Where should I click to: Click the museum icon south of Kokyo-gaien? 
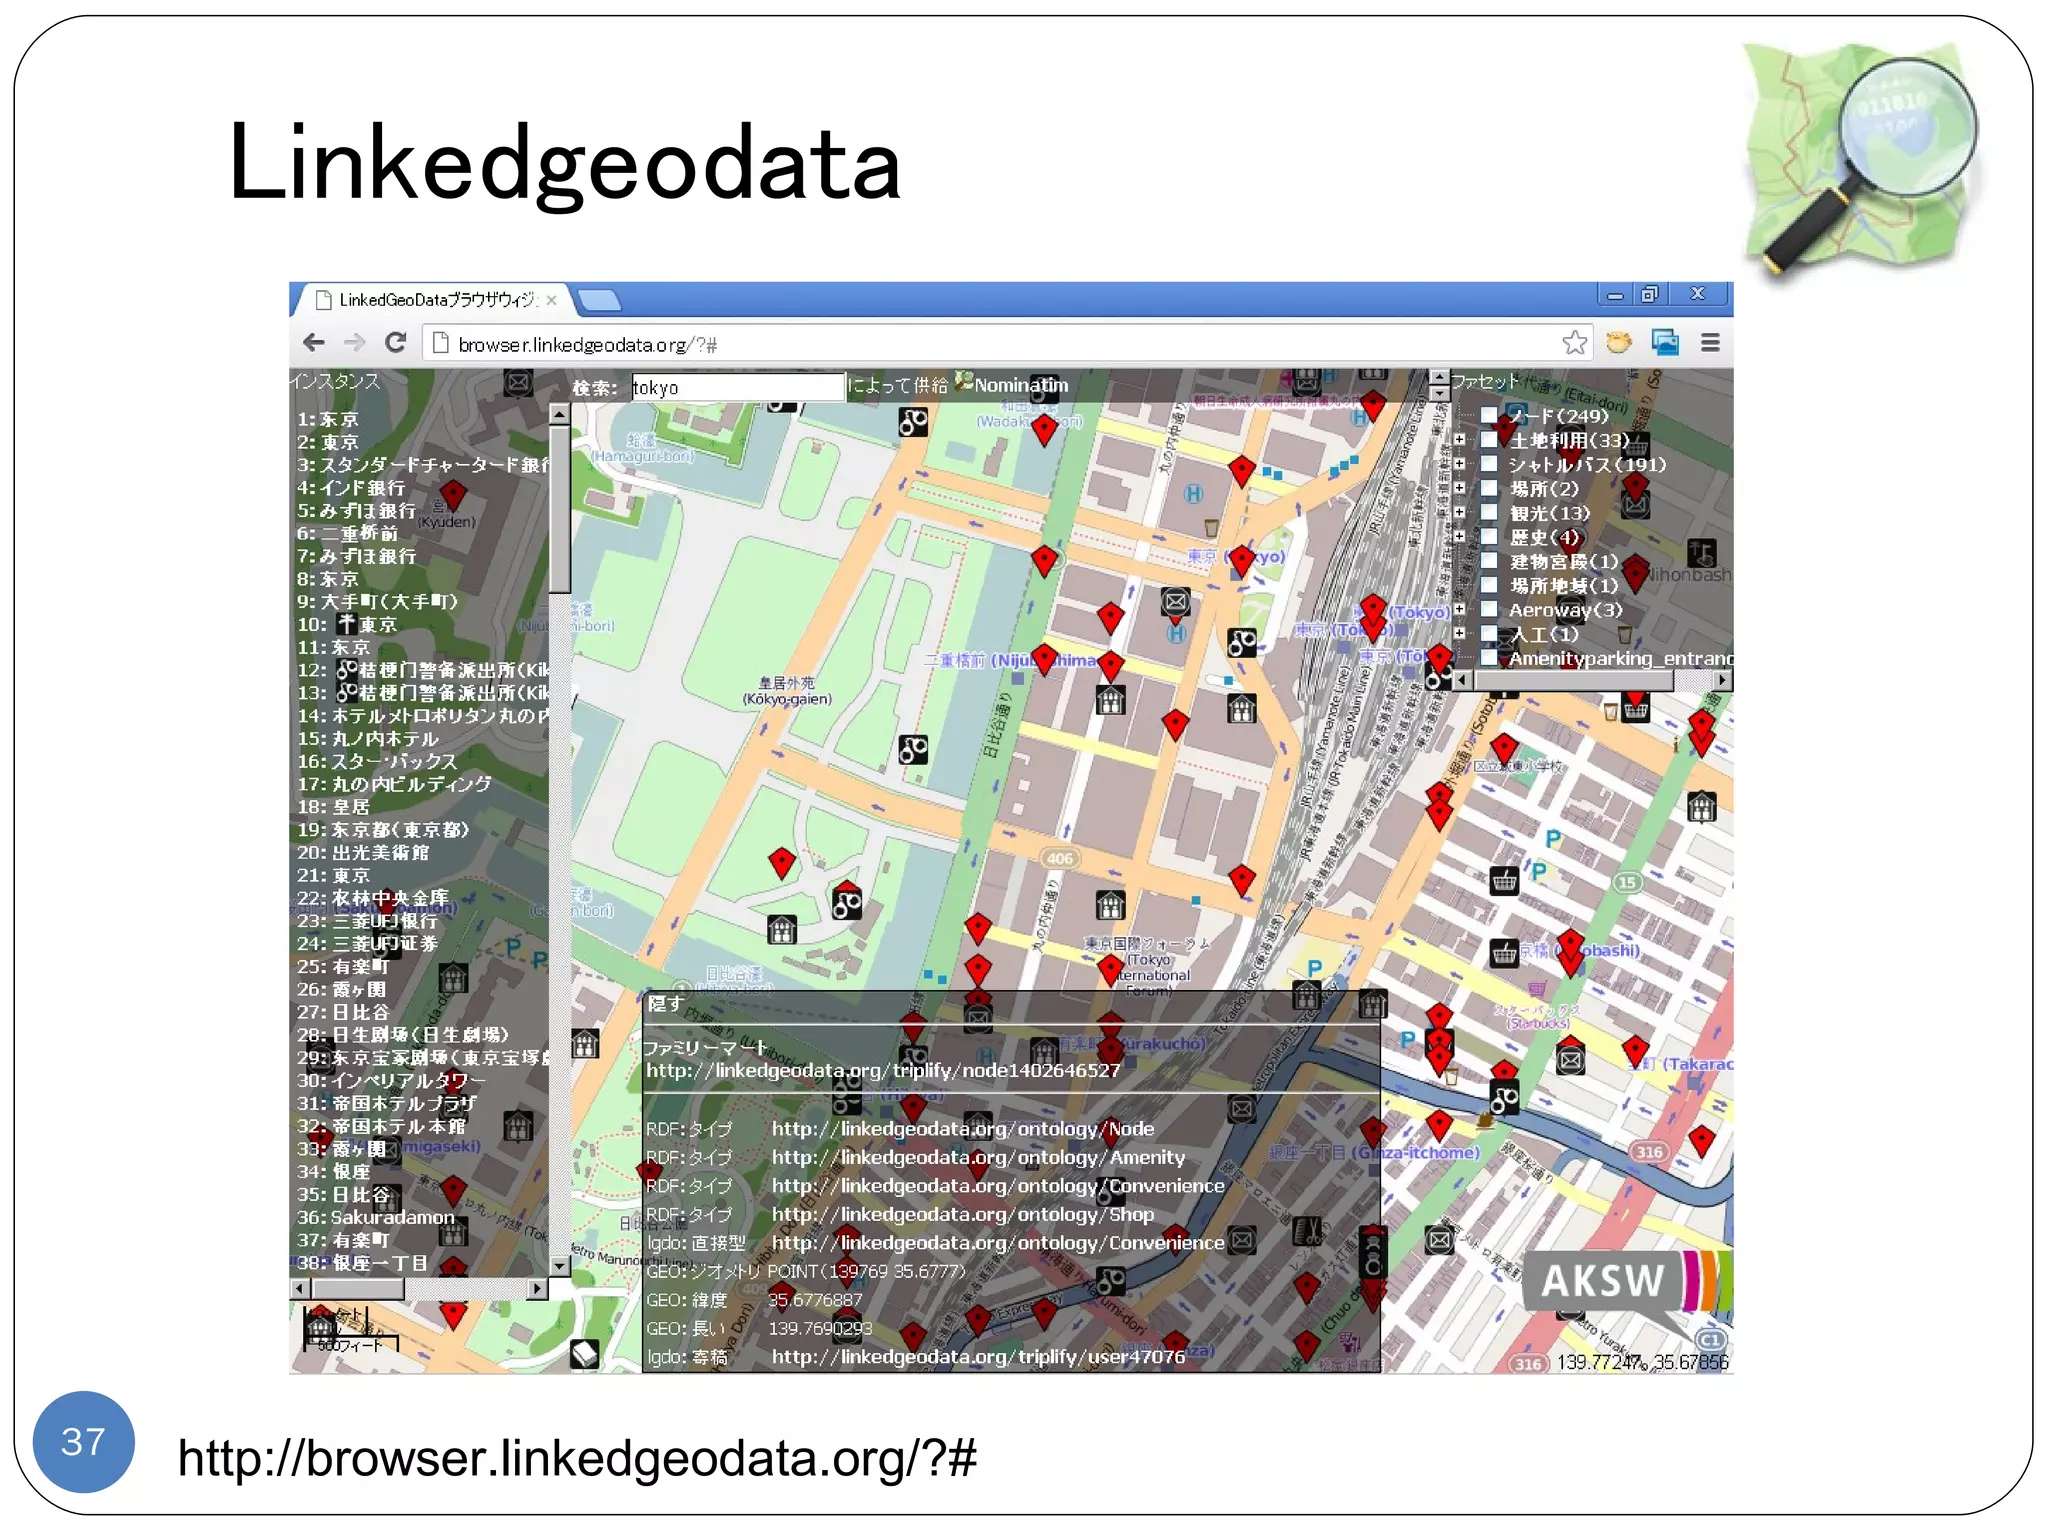pyautogui.click(x=782, y=930)
